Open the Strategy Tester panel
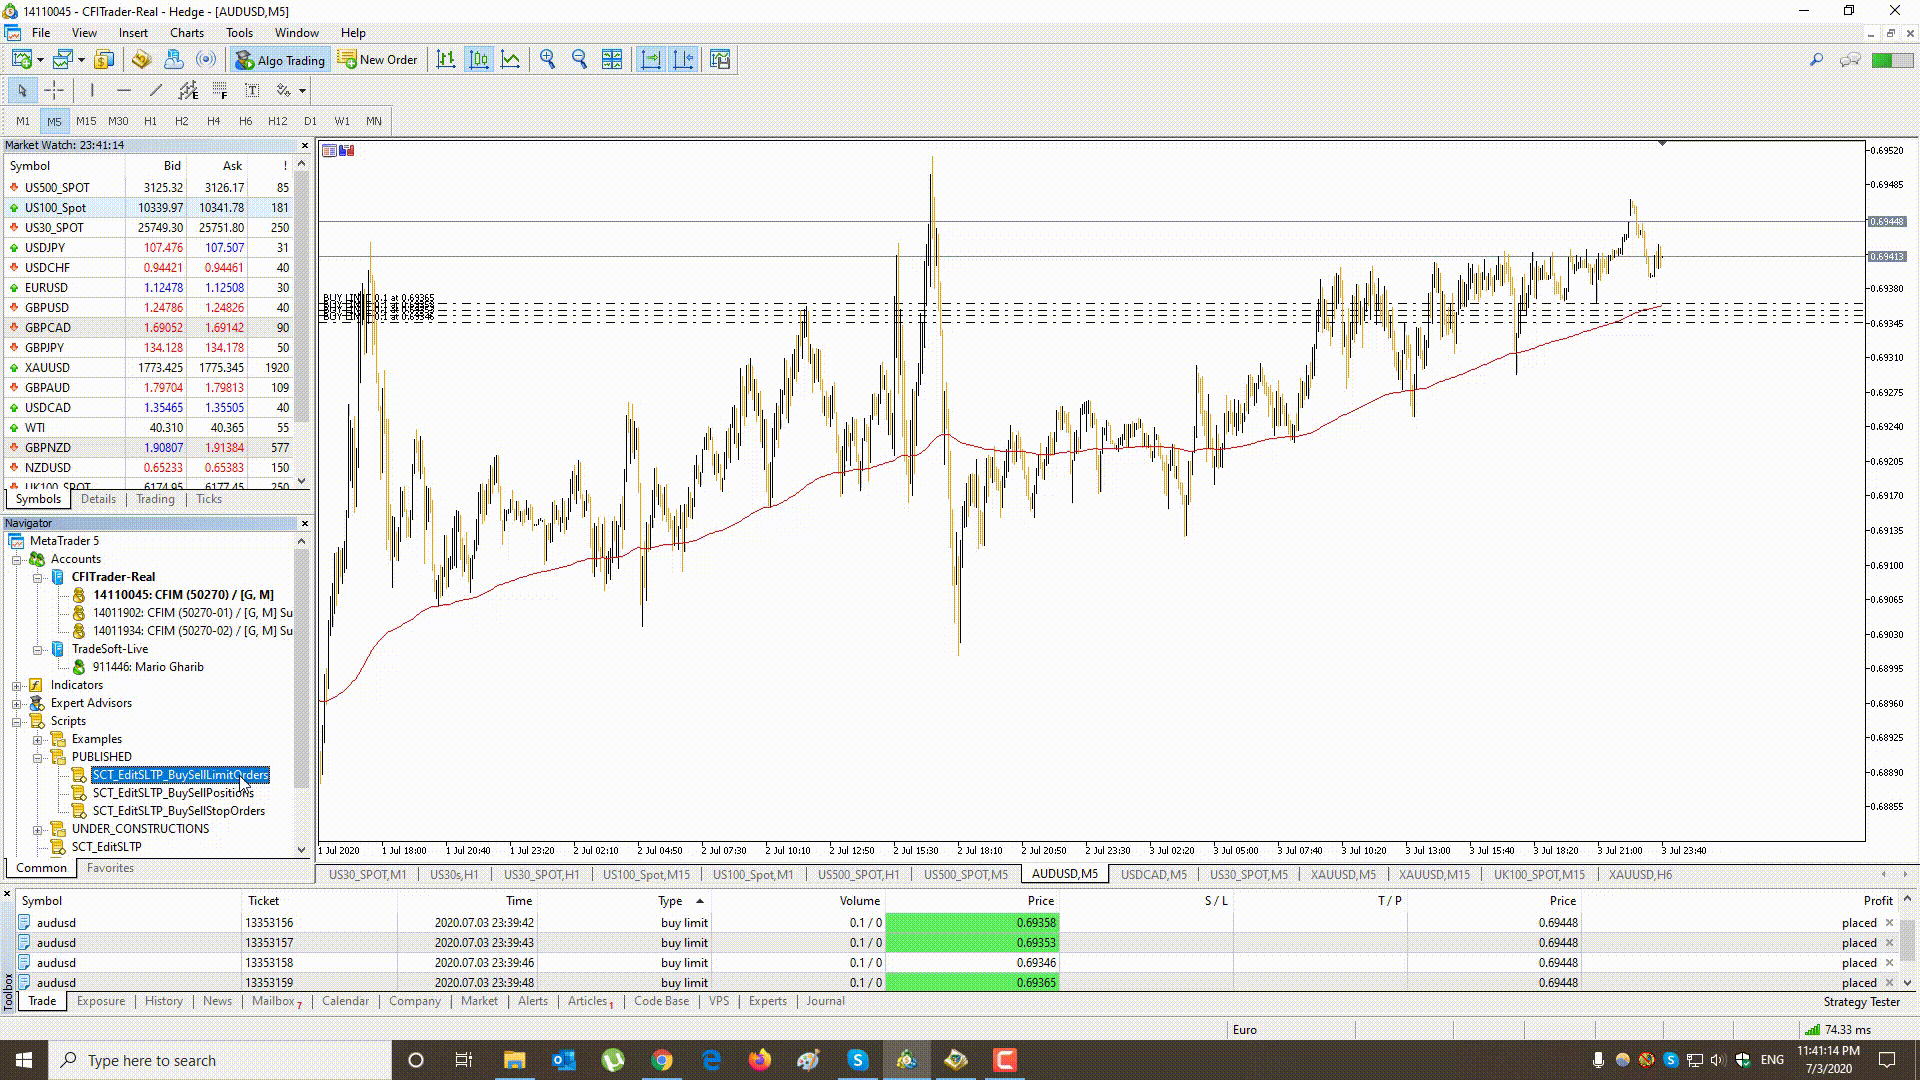This screenshot has height=1080, width=1920. point(1861,1001)
